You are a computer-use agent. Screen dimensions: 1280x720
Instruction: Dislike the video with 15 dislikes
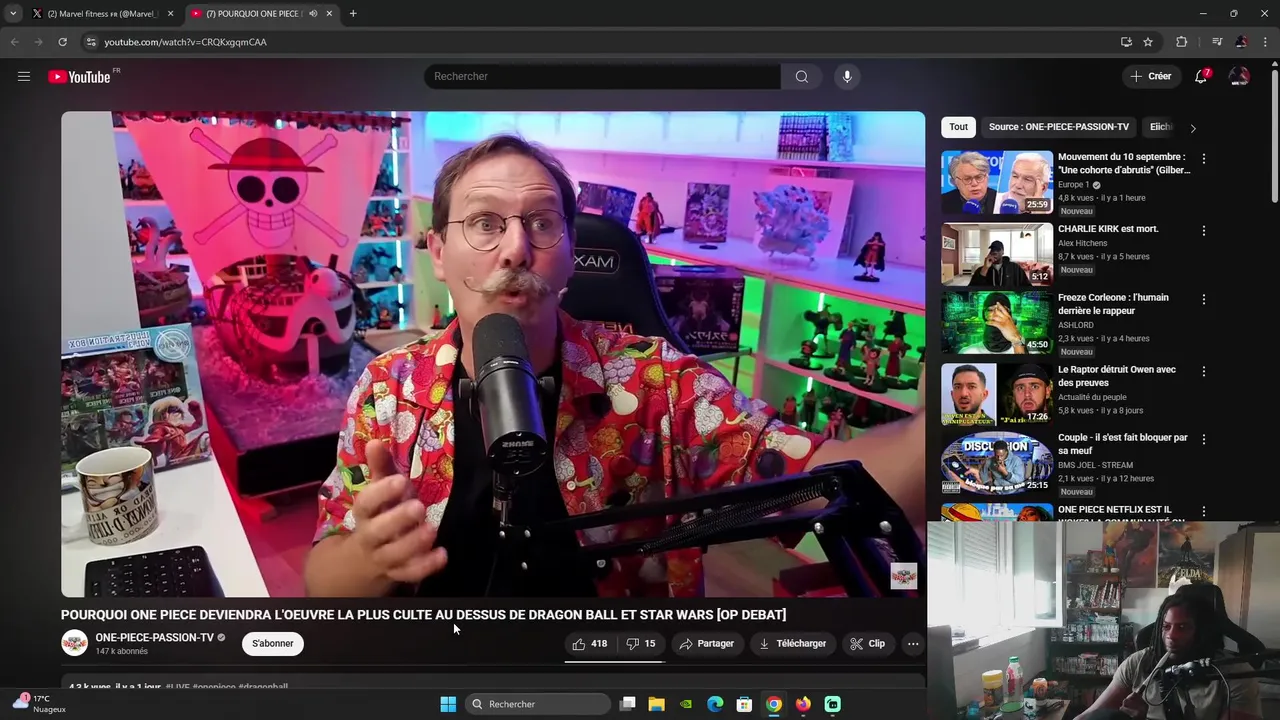click(641, 644)
